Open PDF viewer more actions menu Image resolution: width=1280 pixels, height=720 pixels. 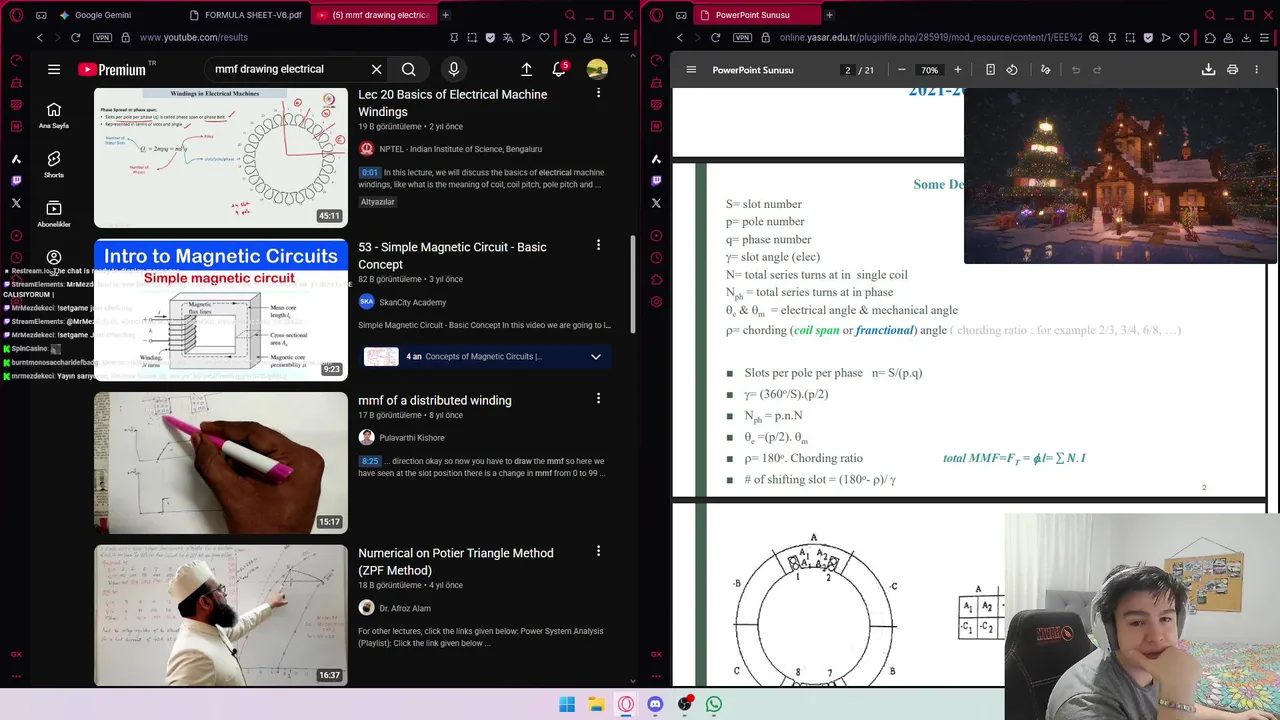[1257, 70]
